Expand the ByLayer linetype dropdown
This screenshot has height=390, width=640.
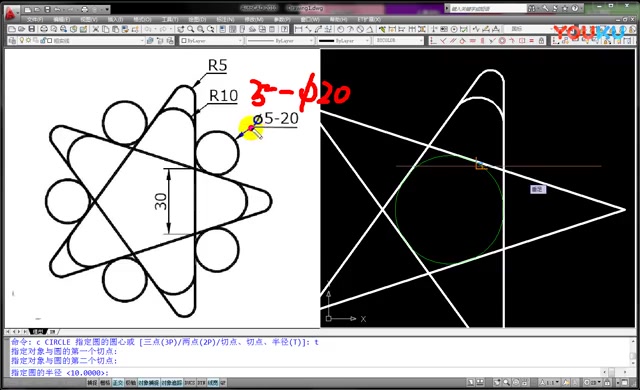pos(280,40)
